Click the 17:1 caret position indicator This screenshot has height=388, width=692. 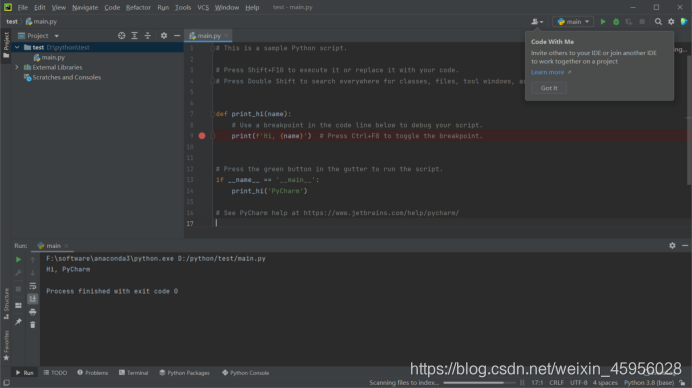(537, 383)
